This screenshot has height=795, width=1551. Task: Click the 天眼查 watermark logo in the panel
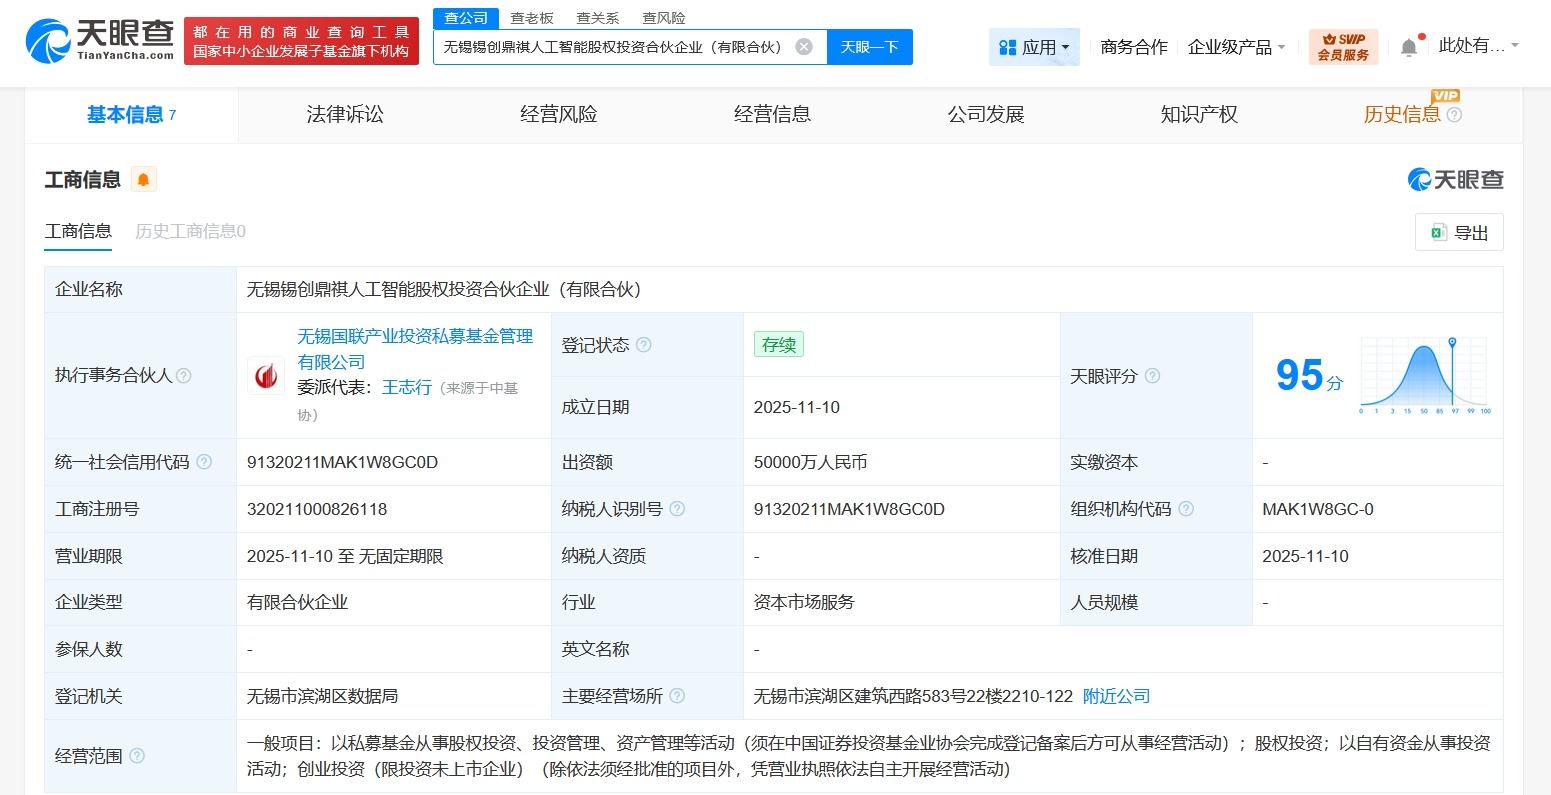[x=1455, y=179]
